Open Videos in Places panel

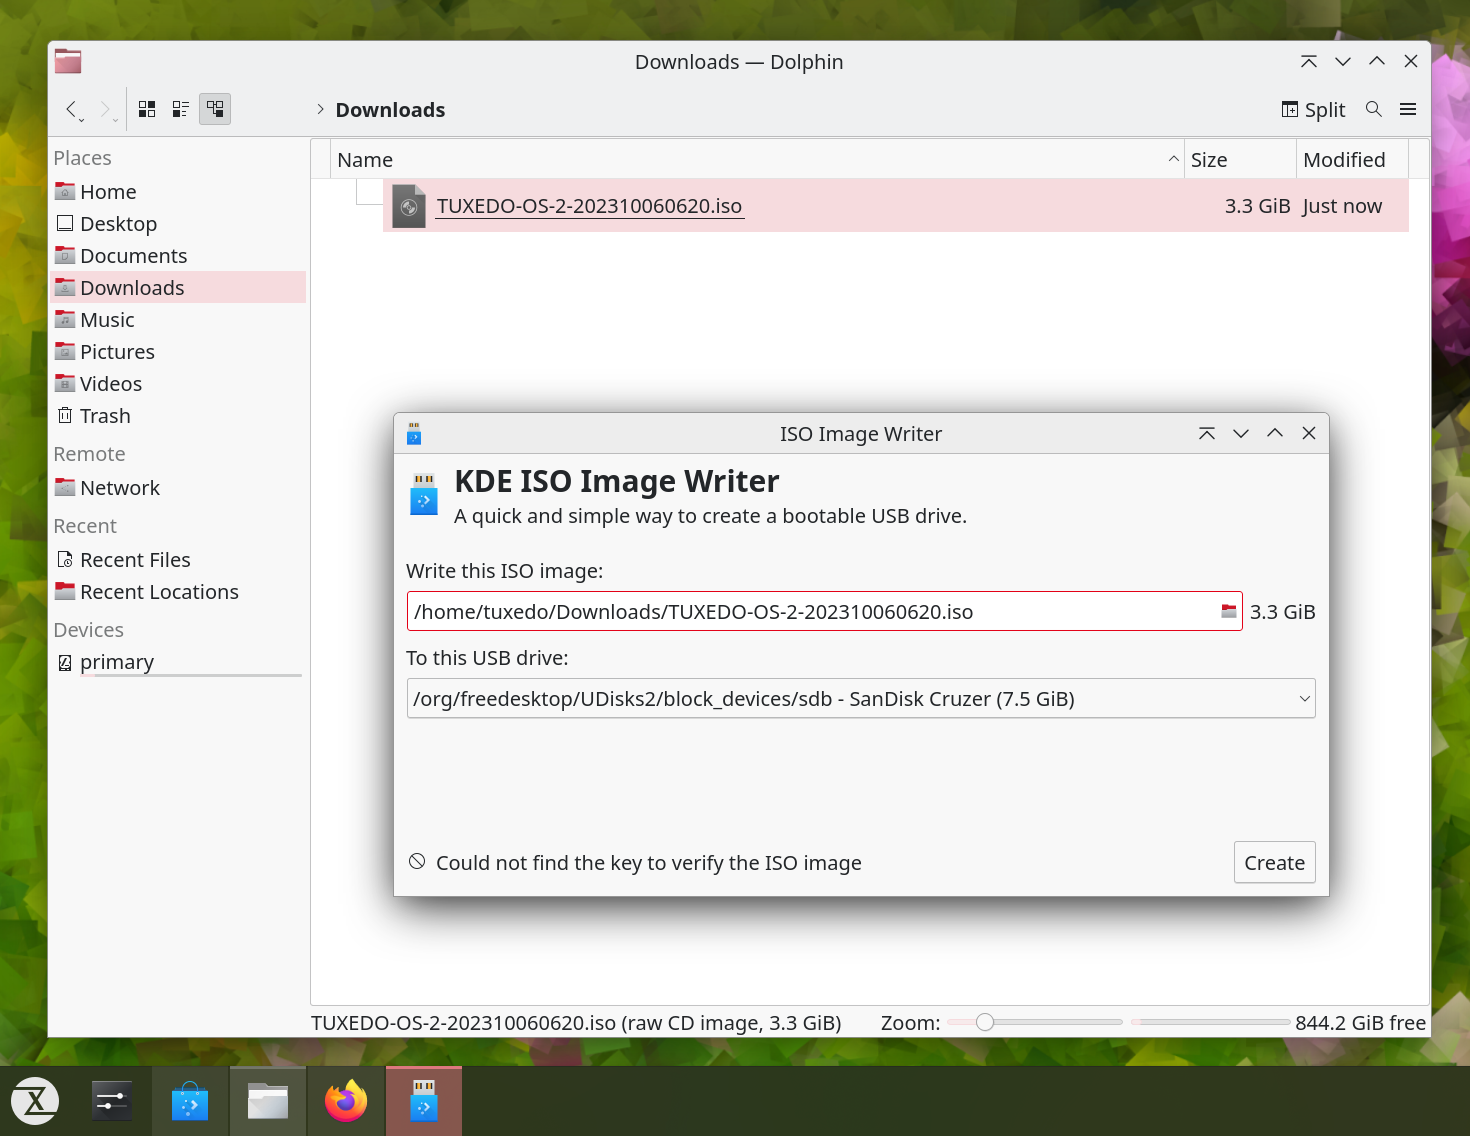click(x=178, y=384)
